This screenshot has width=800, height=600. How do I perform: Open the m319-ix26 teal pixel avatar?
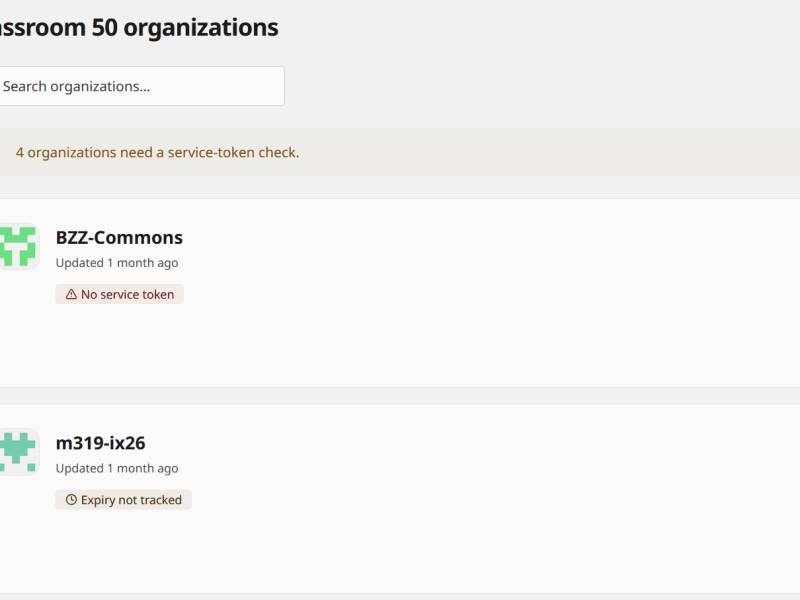(x=18, y=452)
